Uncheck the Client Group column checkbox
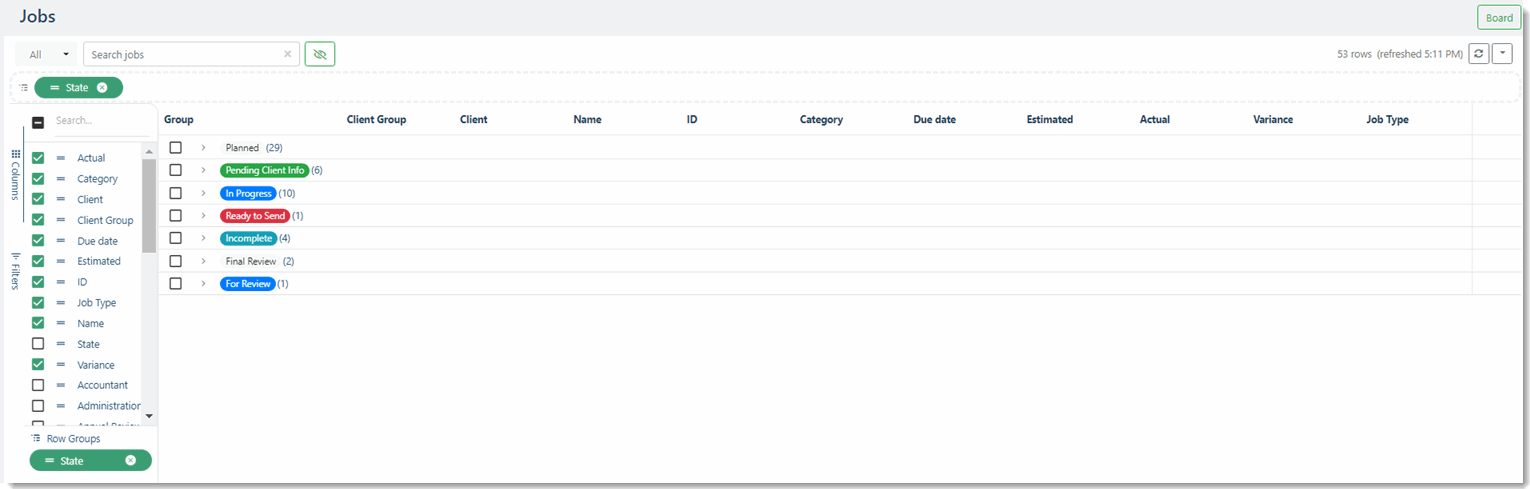1530x489 pixels. coord(38,220)
